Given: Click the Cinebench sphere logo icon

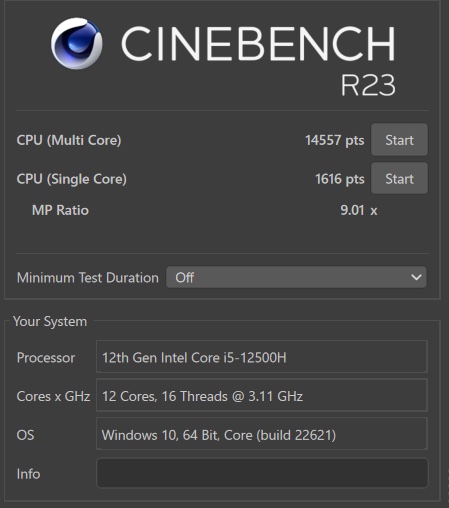Looking at the screenshot, I should (x=77, y=43).
